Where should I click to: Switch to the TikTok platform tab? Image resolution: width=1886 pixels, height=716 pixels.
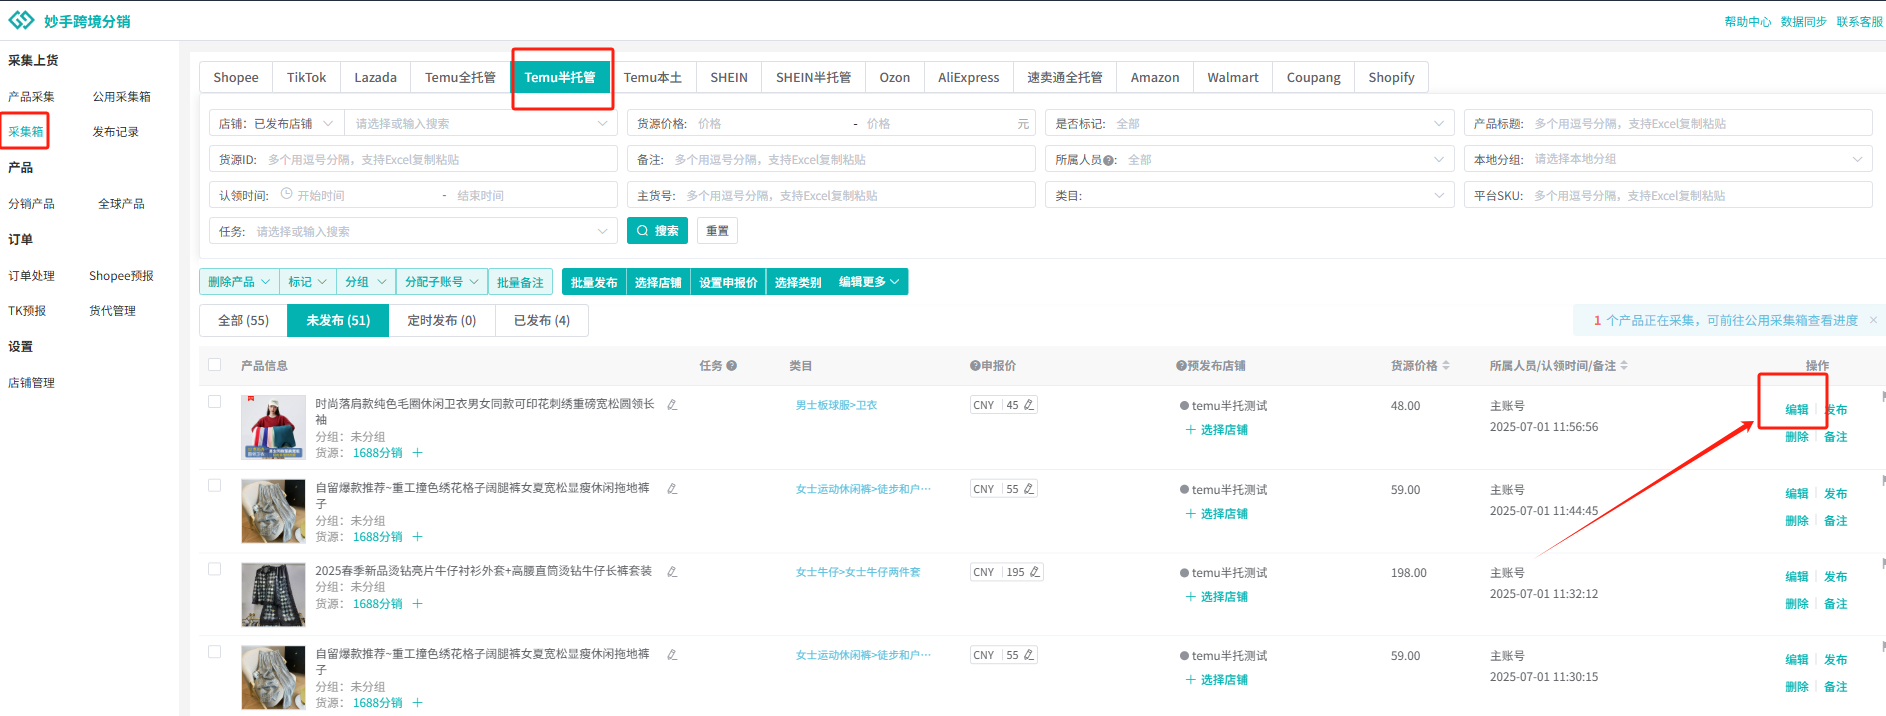click(x=306, y=77)
